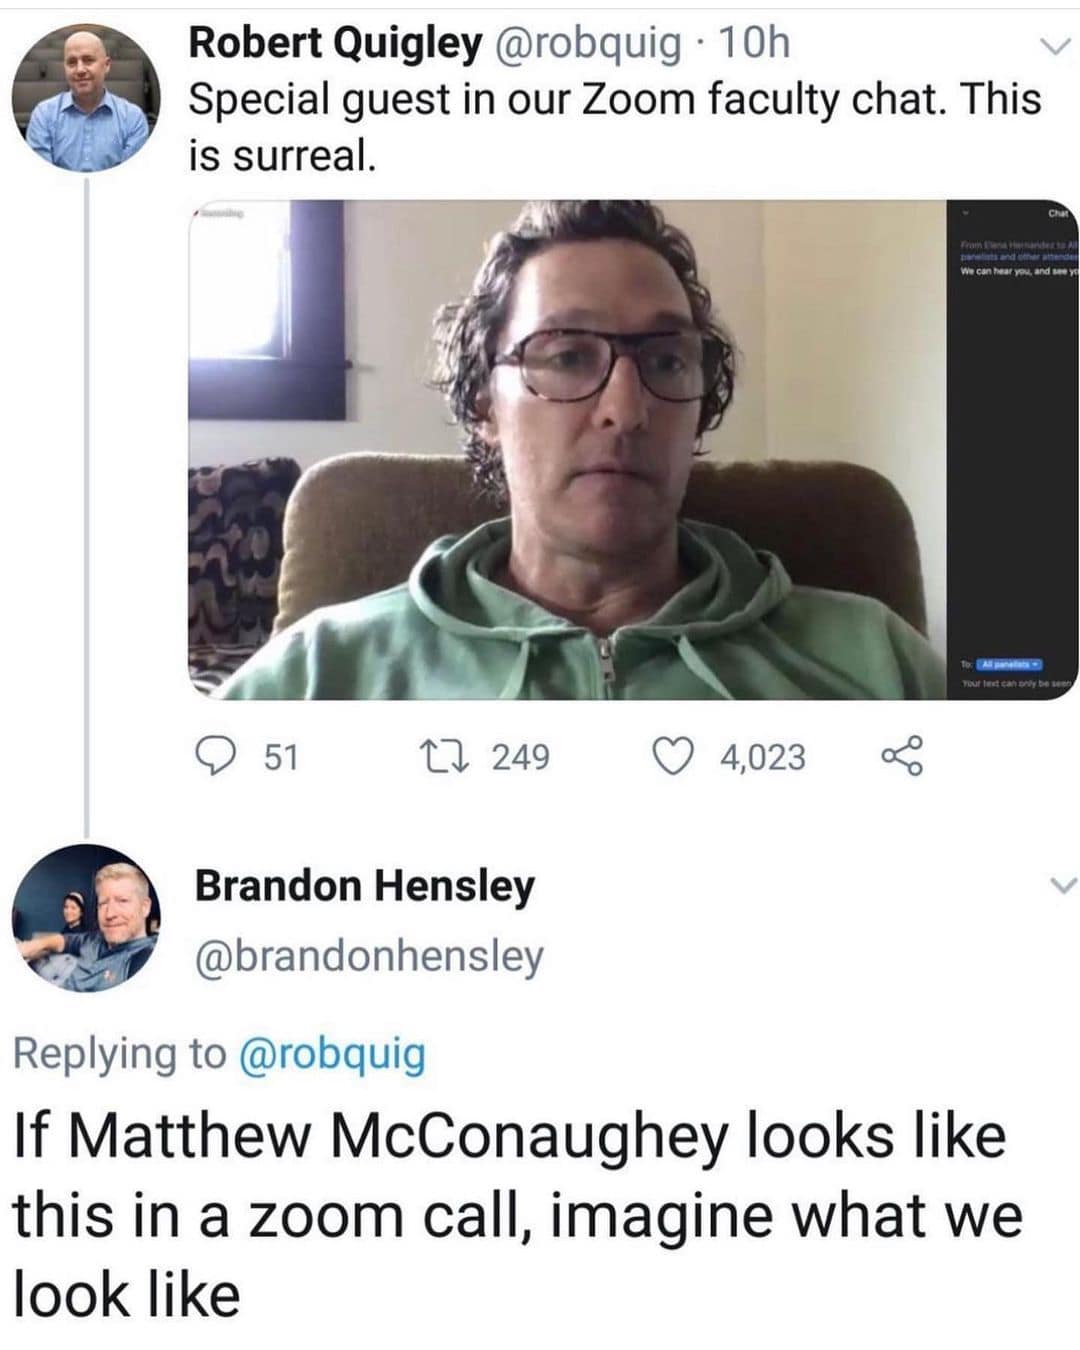Click the Brandon Hensley display name
Screen dimensions: 1080x1350
point(365,886)
